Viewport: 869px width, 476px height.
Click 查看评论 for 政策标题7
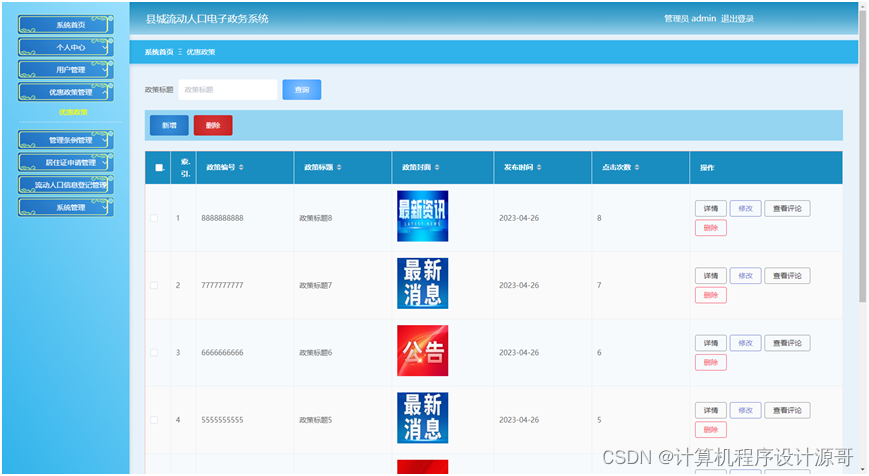[x=787, y=276]
